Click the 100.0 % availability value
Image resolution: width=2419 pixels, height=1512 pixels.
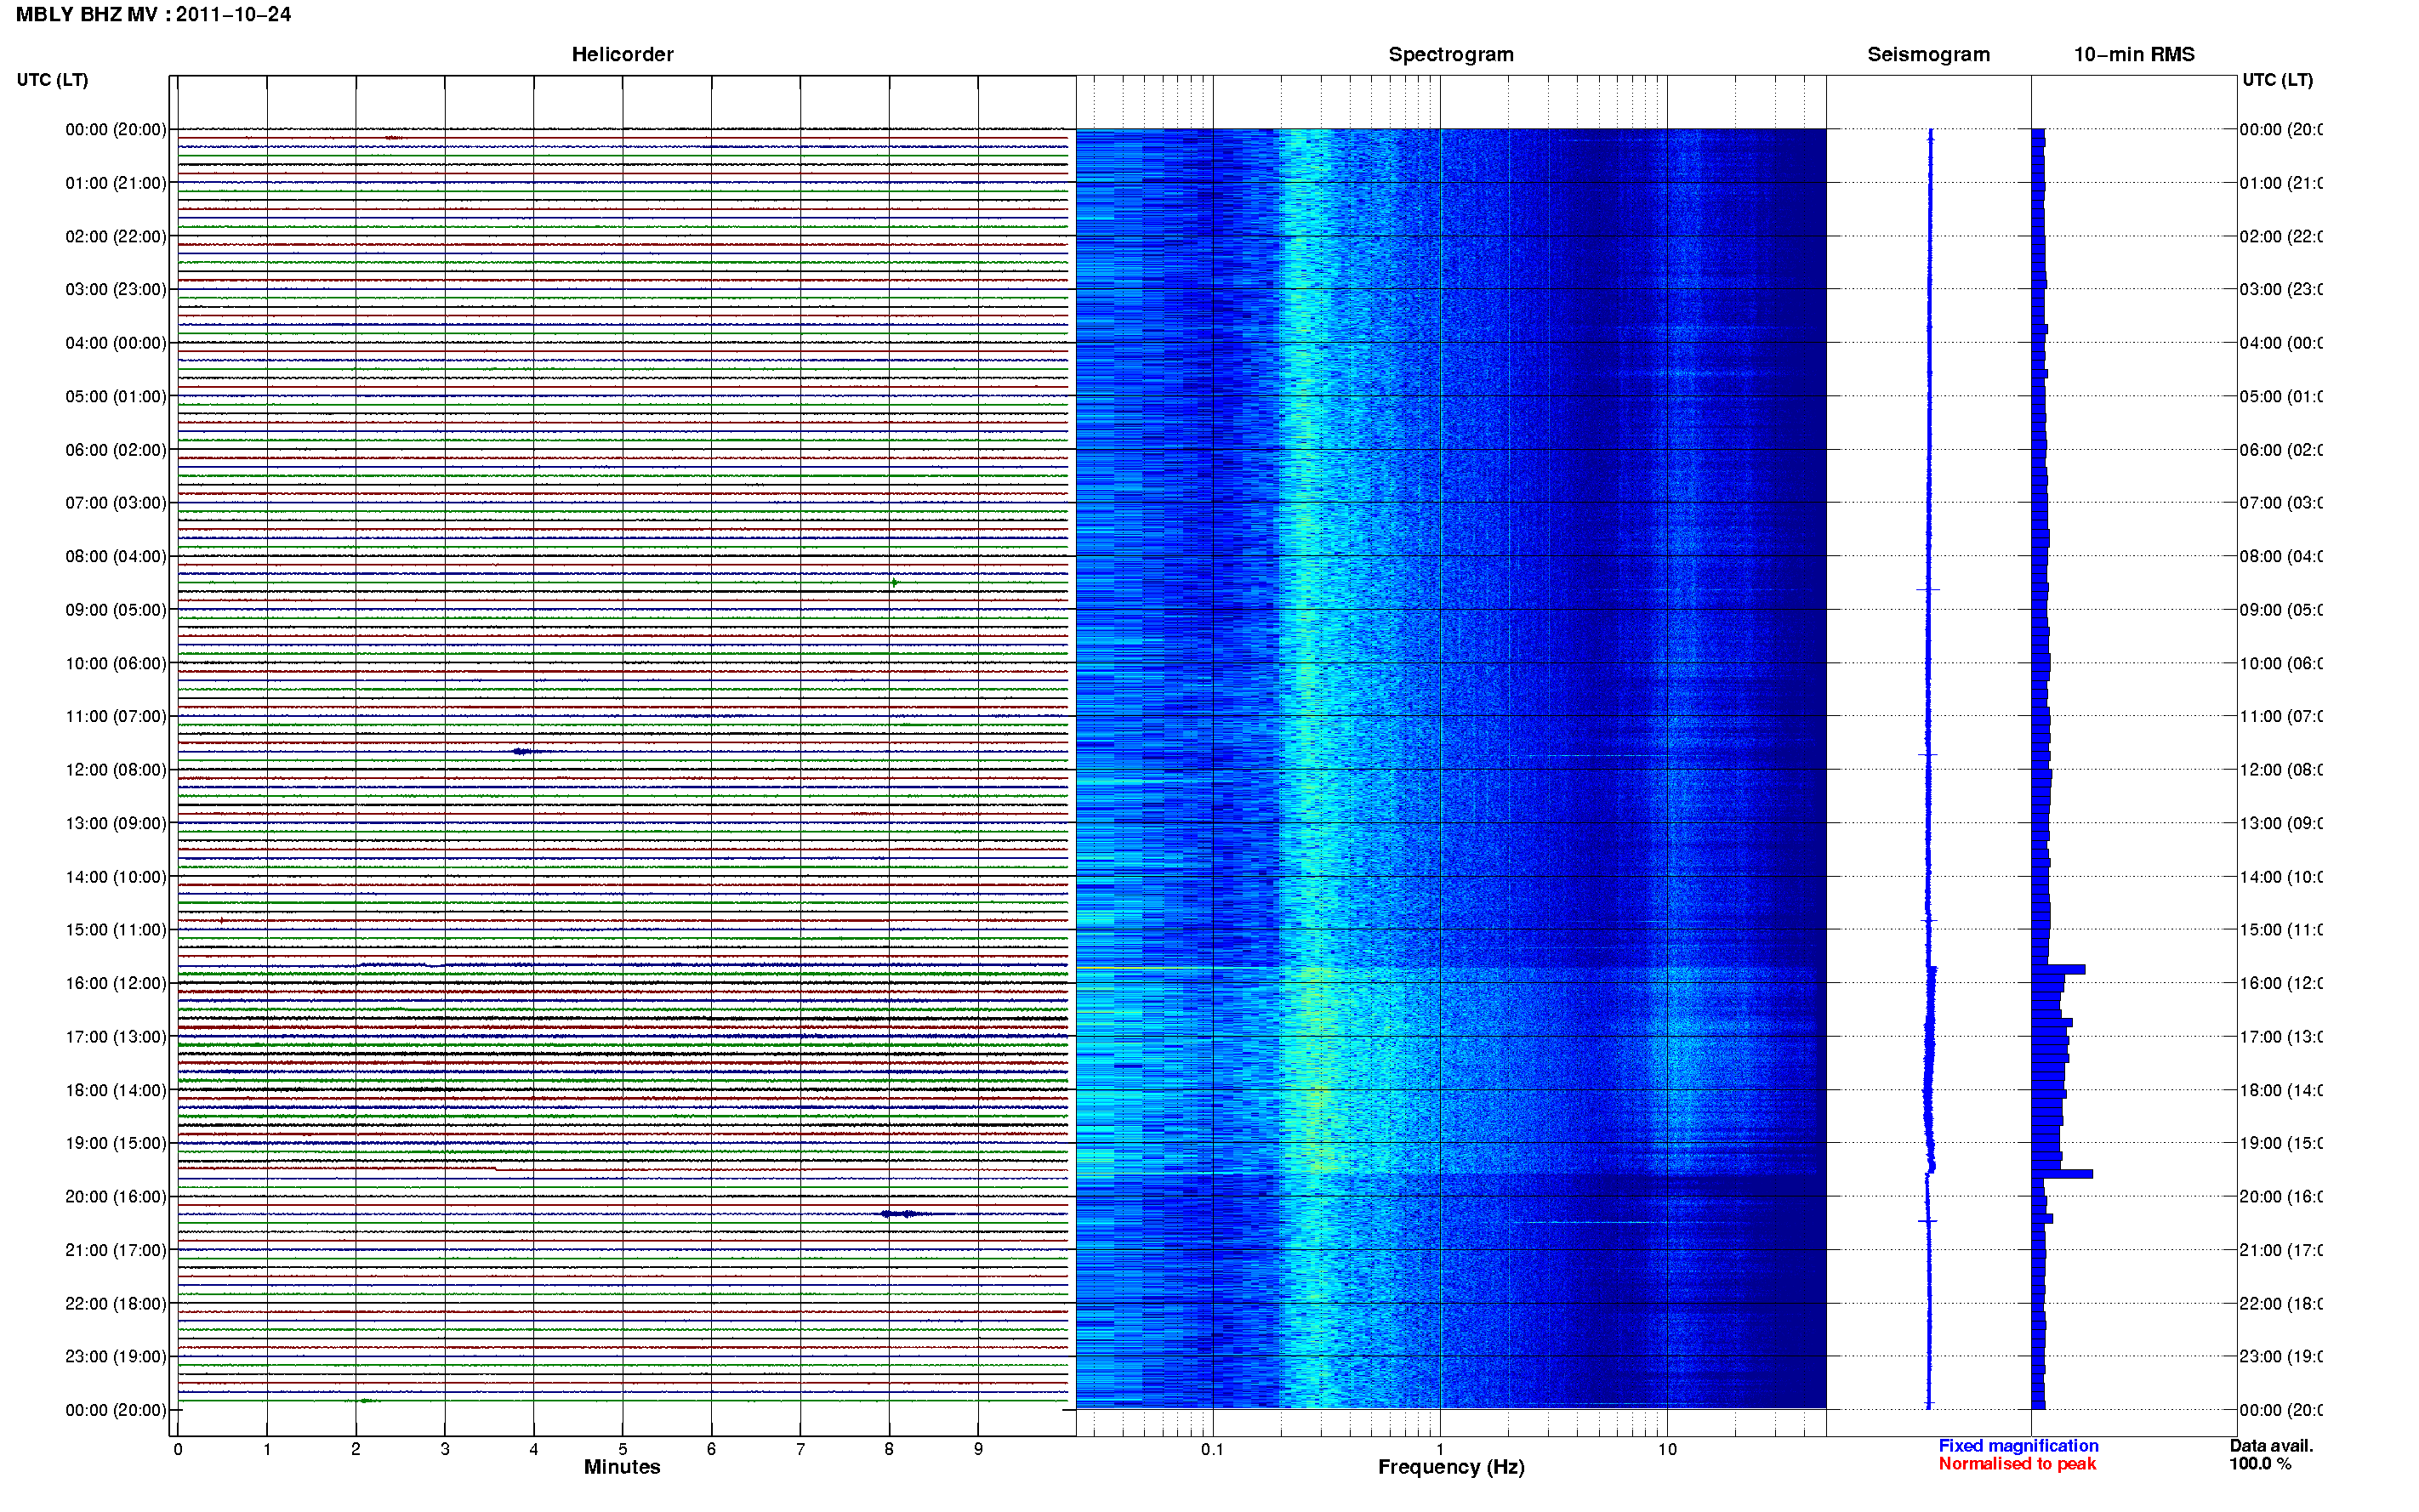click(2260, 1464)
